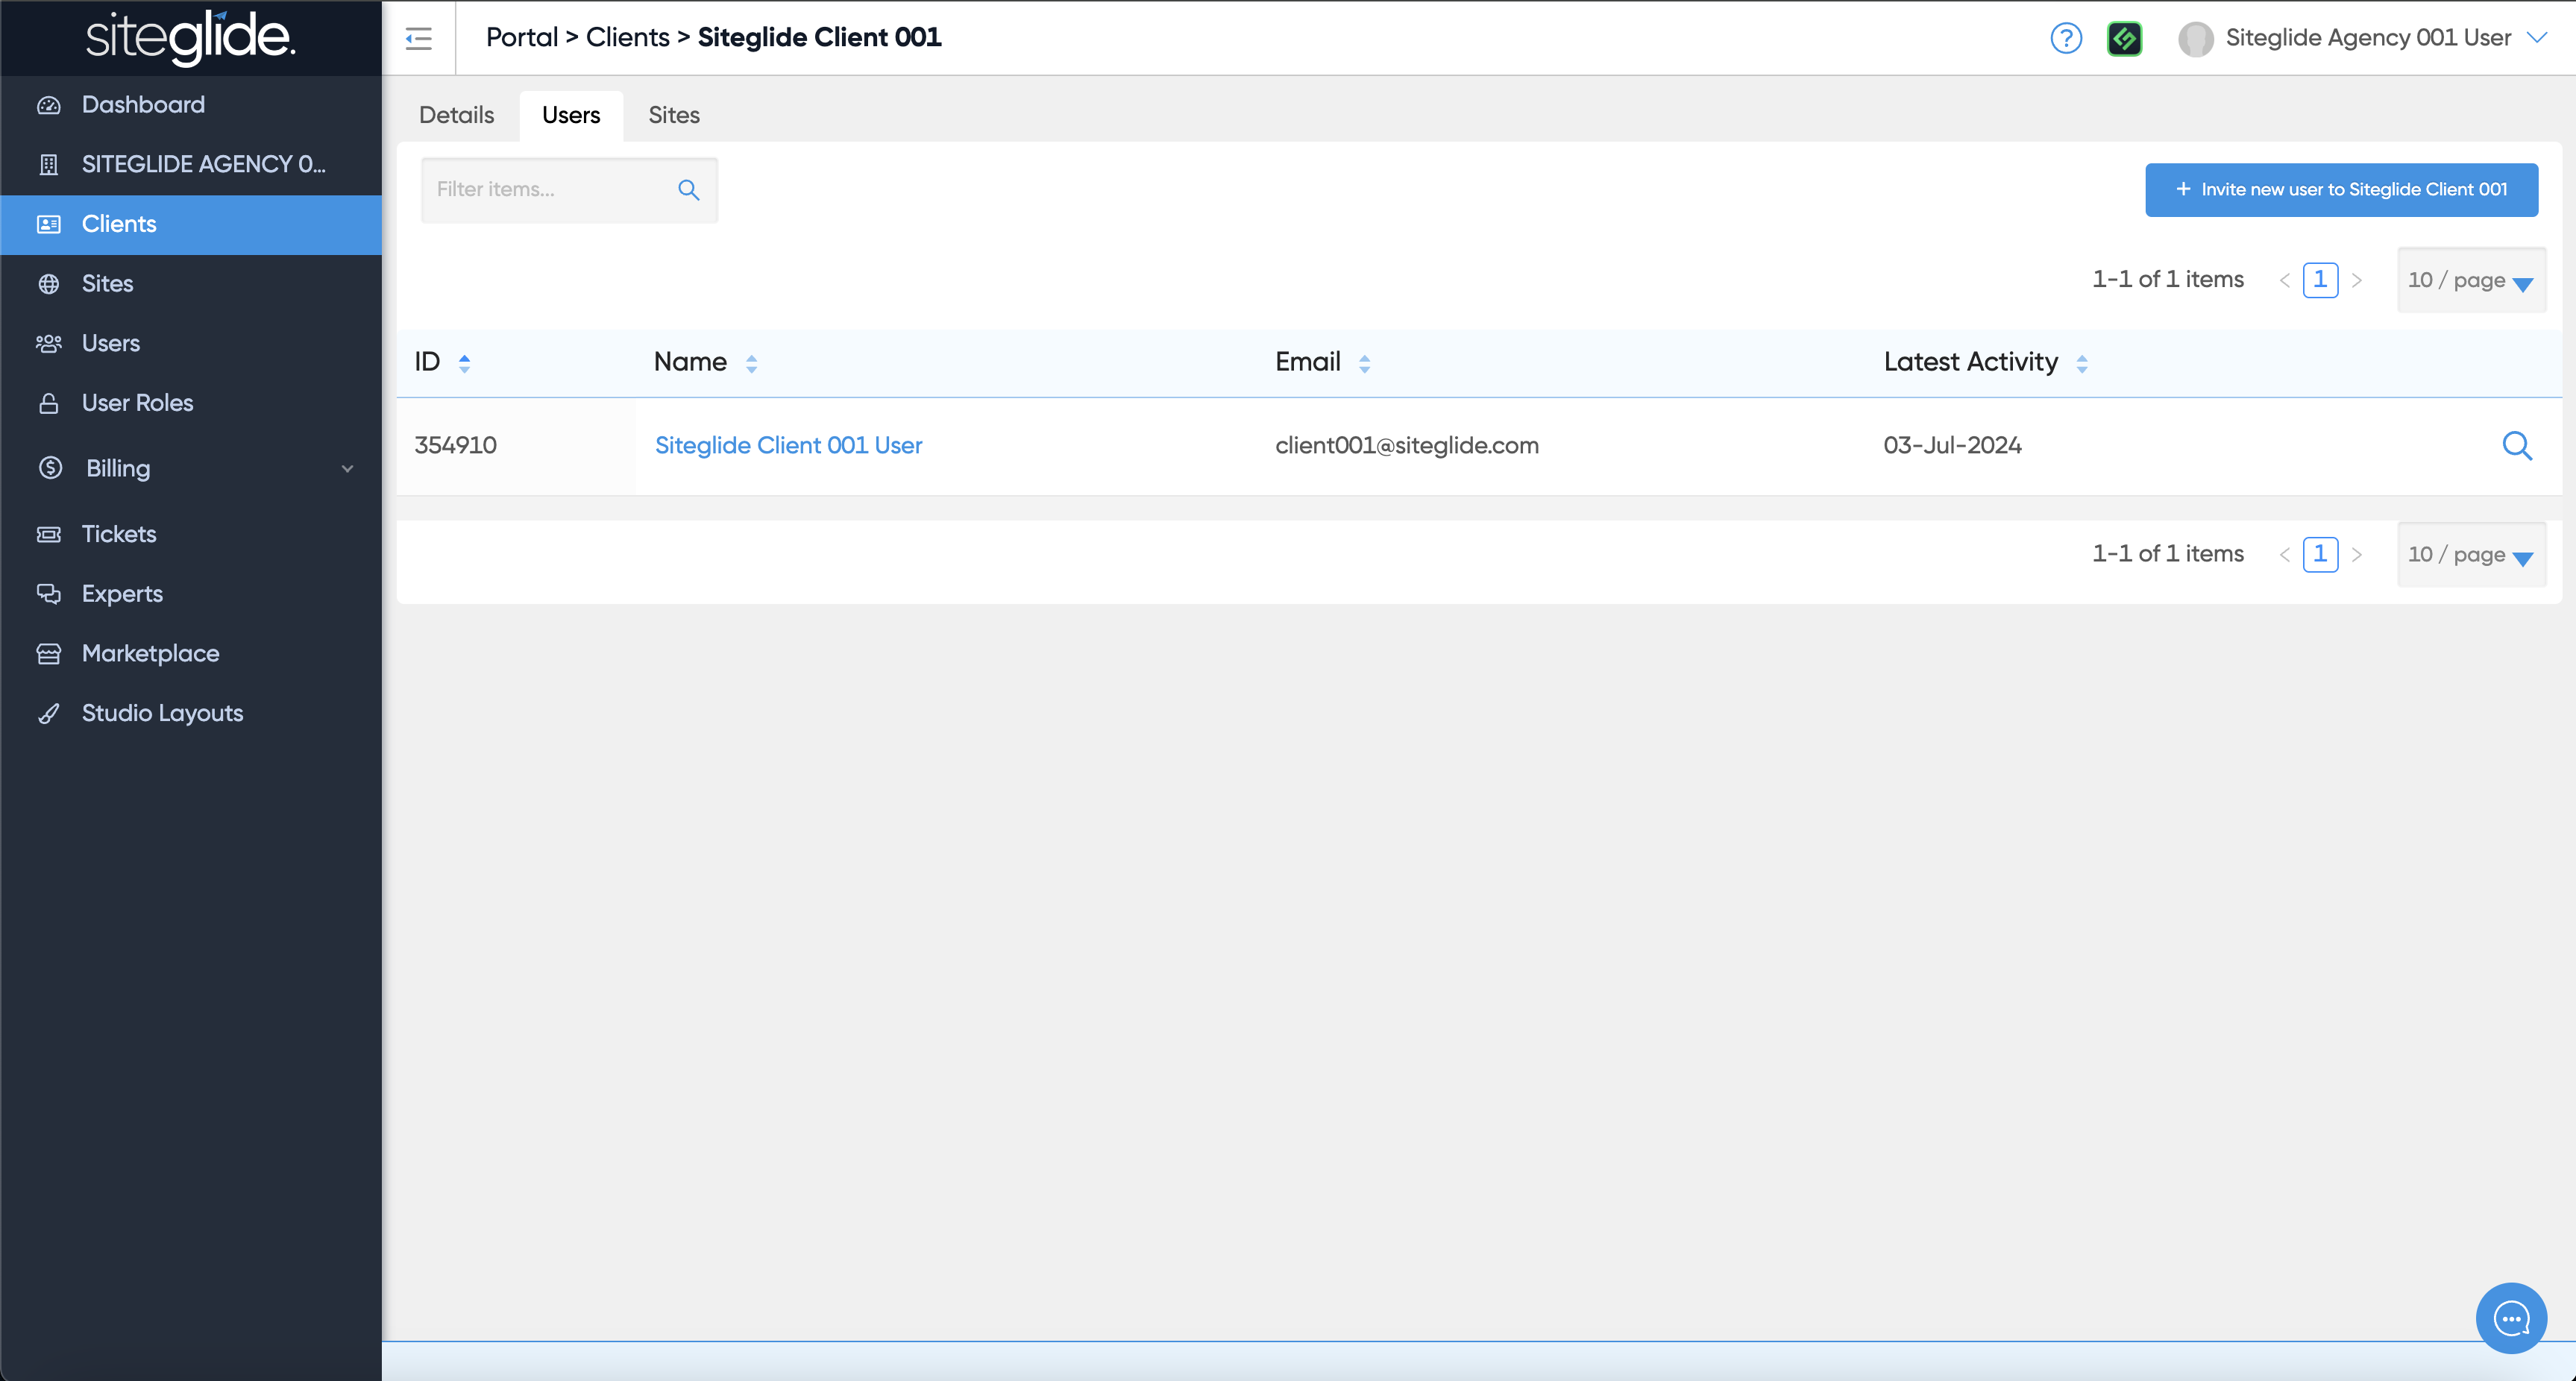Open the help question mark icon
Screen dimensions: 2576x1381
(x=2065, y=38)
